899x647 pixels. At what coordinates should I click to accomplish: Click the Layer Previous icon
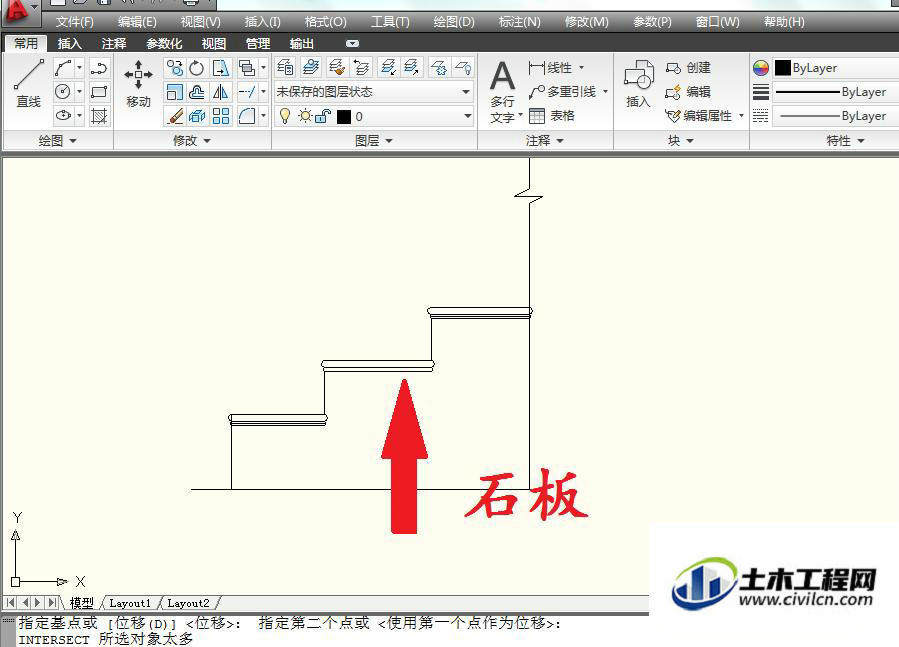pos(362,67)
